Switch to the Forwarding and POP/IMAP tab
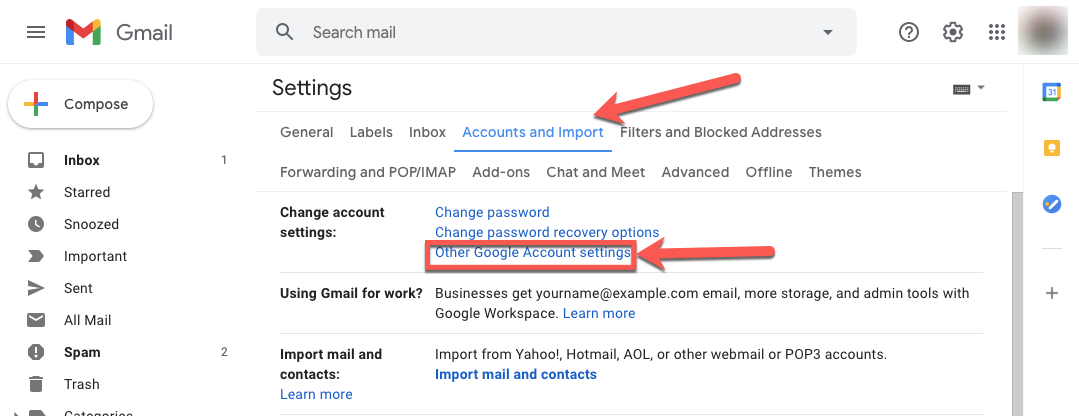Screen dimensions: 1079x416 click(x=367, y=172)
